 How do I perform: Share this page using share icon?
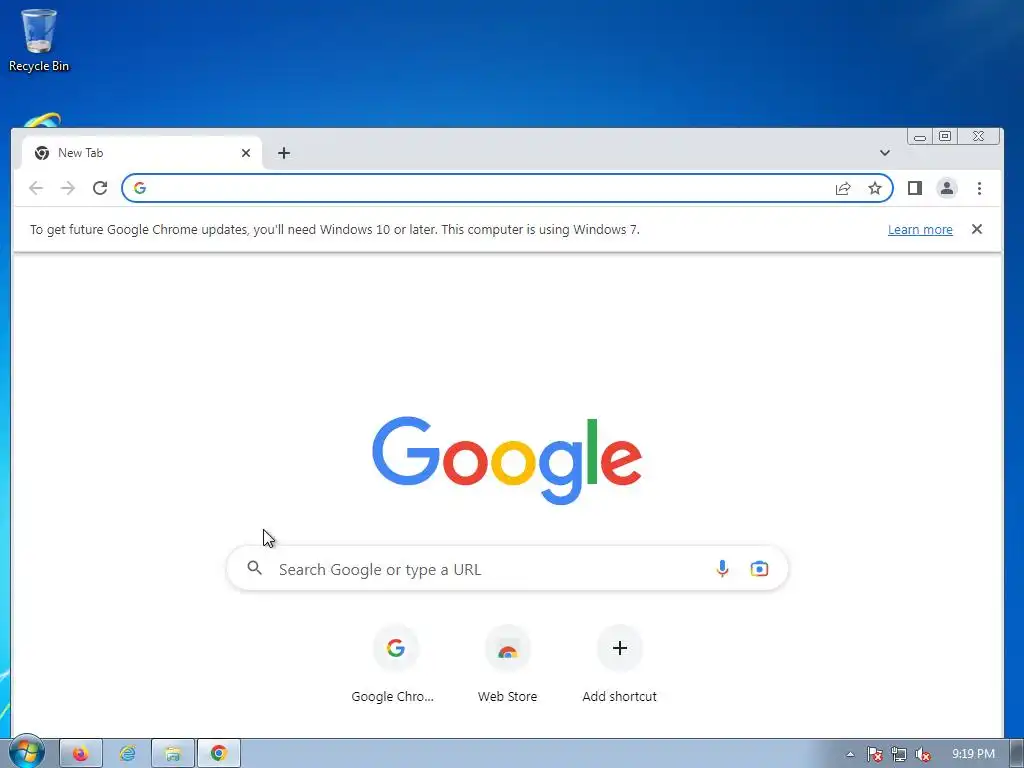[842, 188]
